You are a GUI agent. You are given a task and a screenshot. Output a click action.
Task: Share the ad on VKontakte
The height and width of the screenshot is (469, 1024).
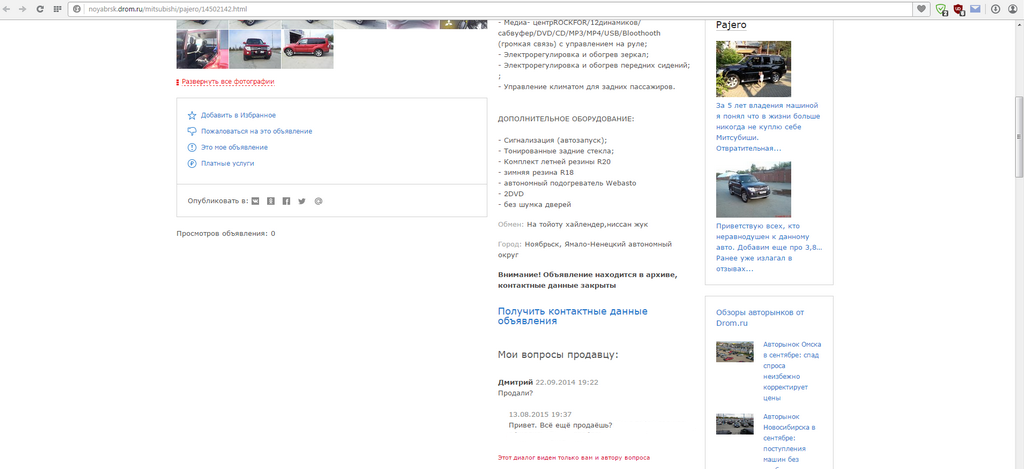255,201
